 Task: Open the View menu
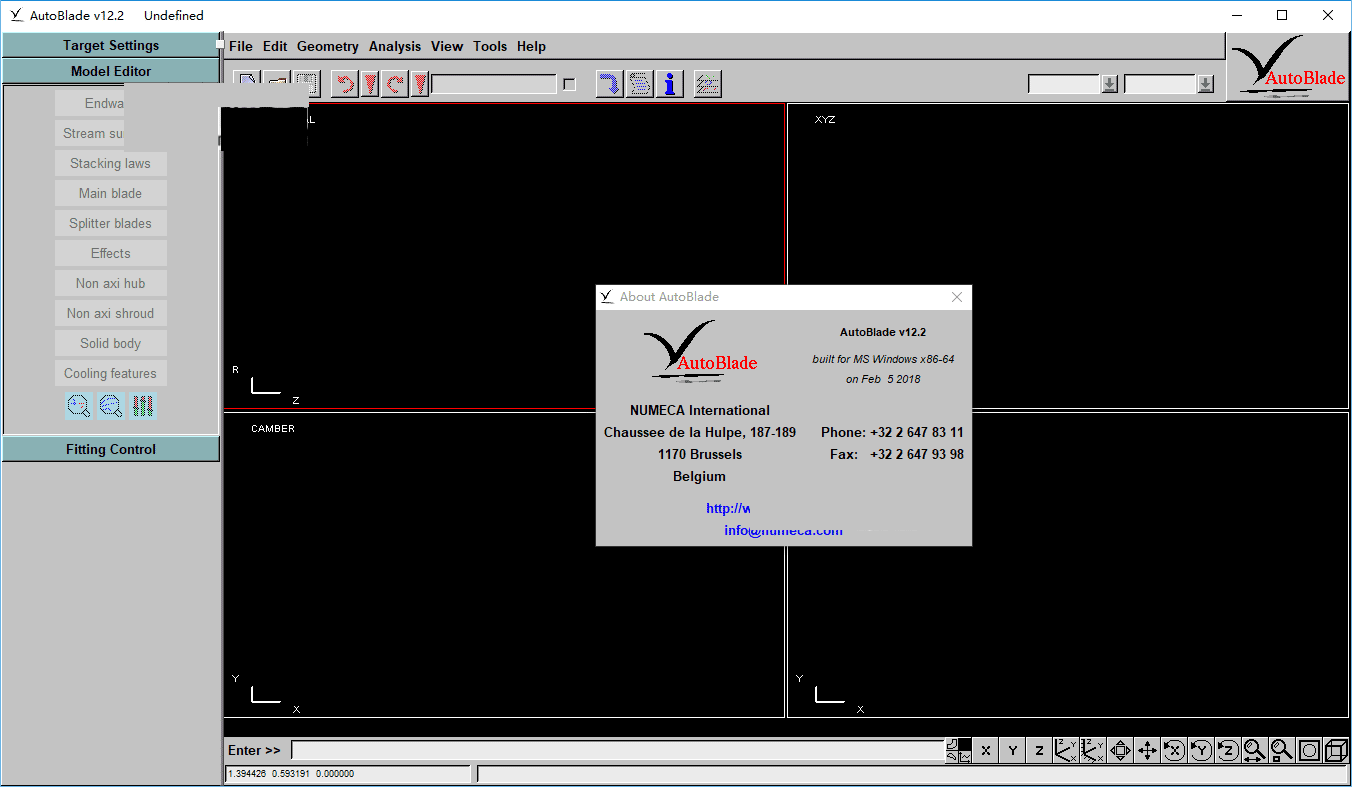(x=447, y=46)
